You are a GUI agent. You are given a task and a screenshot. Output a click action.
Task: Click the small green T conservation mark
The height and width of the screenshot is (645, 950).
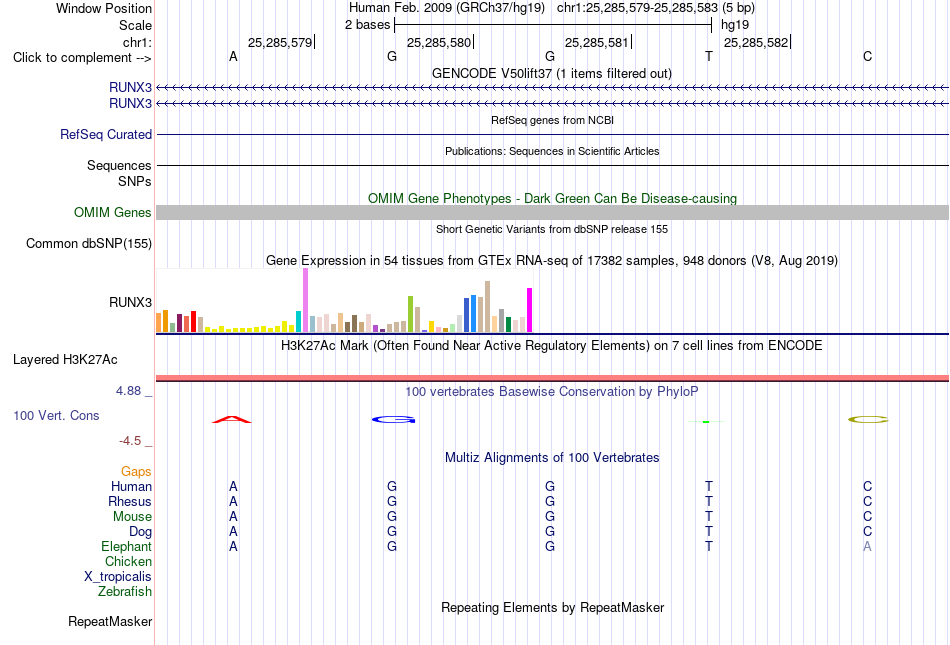[706, 422]
